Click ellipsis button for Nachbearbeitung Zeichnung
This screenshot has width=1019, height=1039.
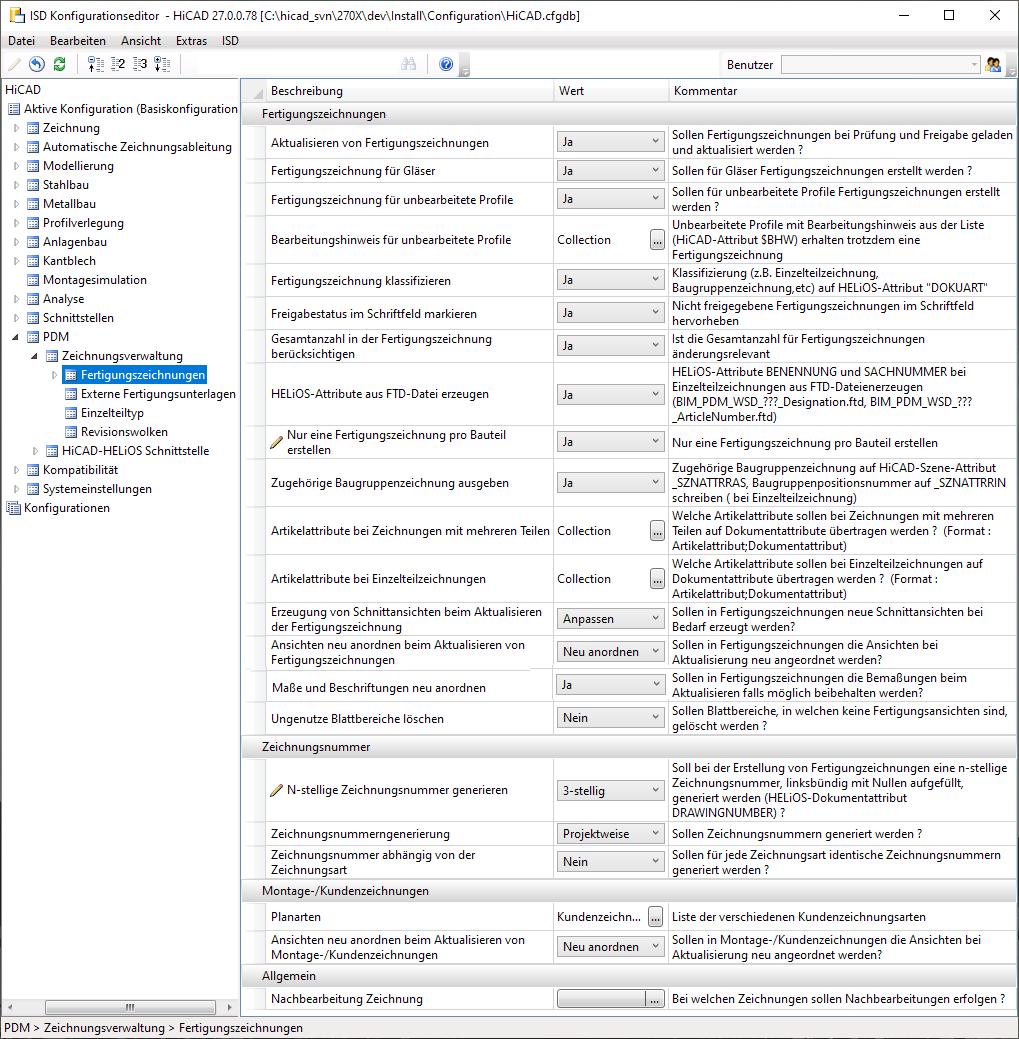[655, 999]
